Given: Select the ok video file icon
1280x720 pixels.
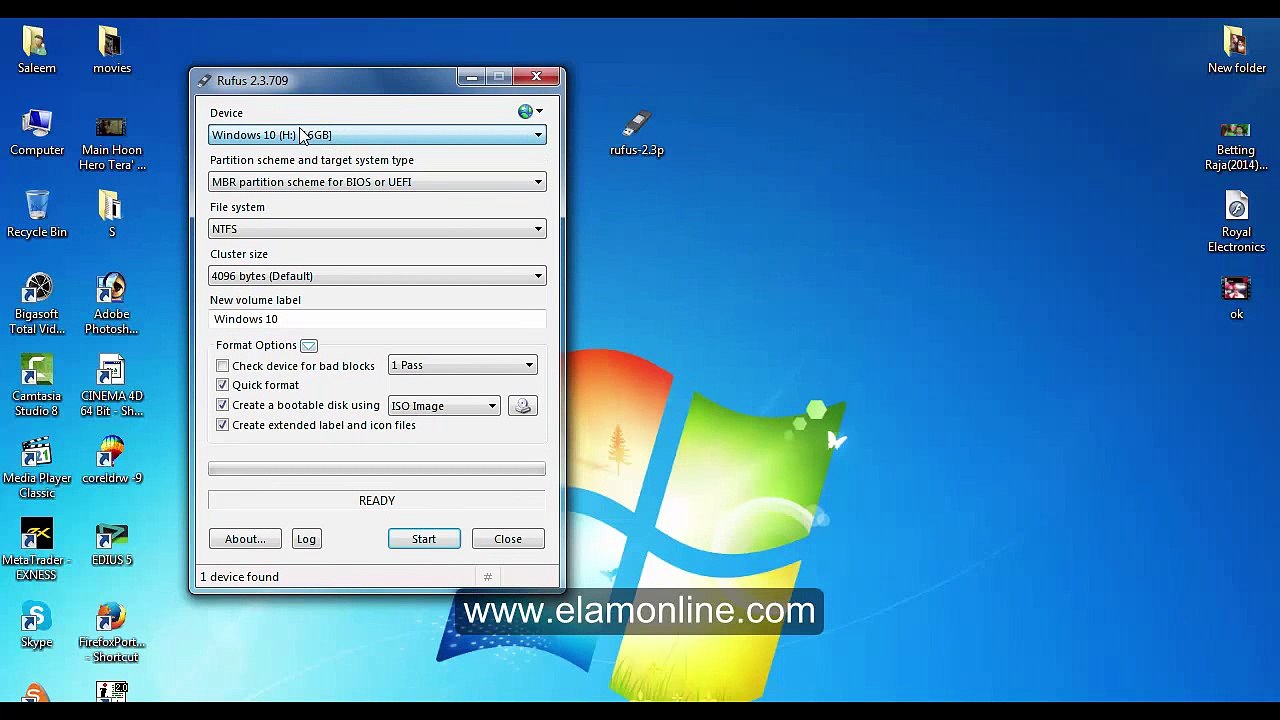Looking at the screenshot, I should 1236,297.
